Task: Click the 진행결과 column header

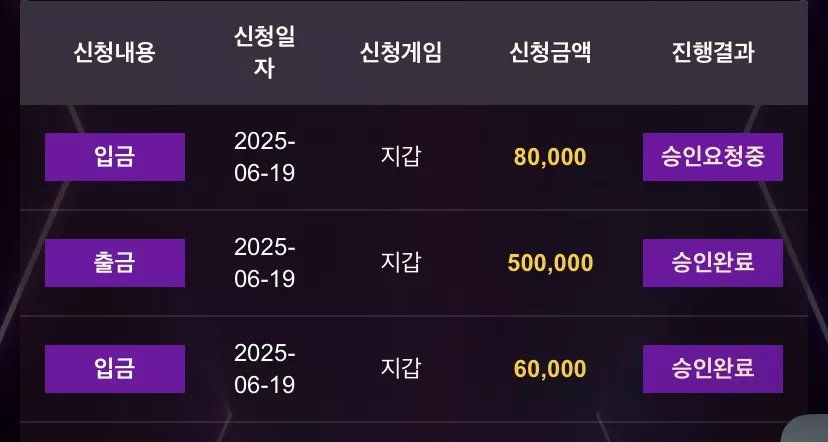Action: coord(713,52)
